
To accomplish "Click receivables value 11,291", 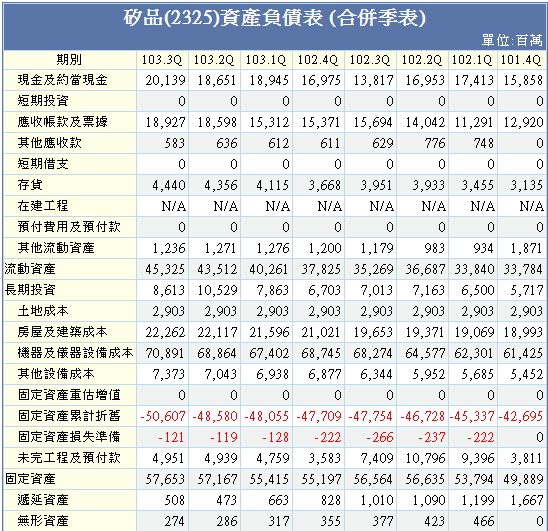I will [x=474, y=122].
